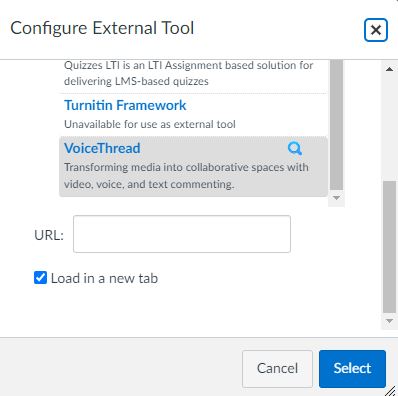This screenshot has width=398, height=396.
Task: Click the 'Configure External Tool' title
Action: (102, 28)
